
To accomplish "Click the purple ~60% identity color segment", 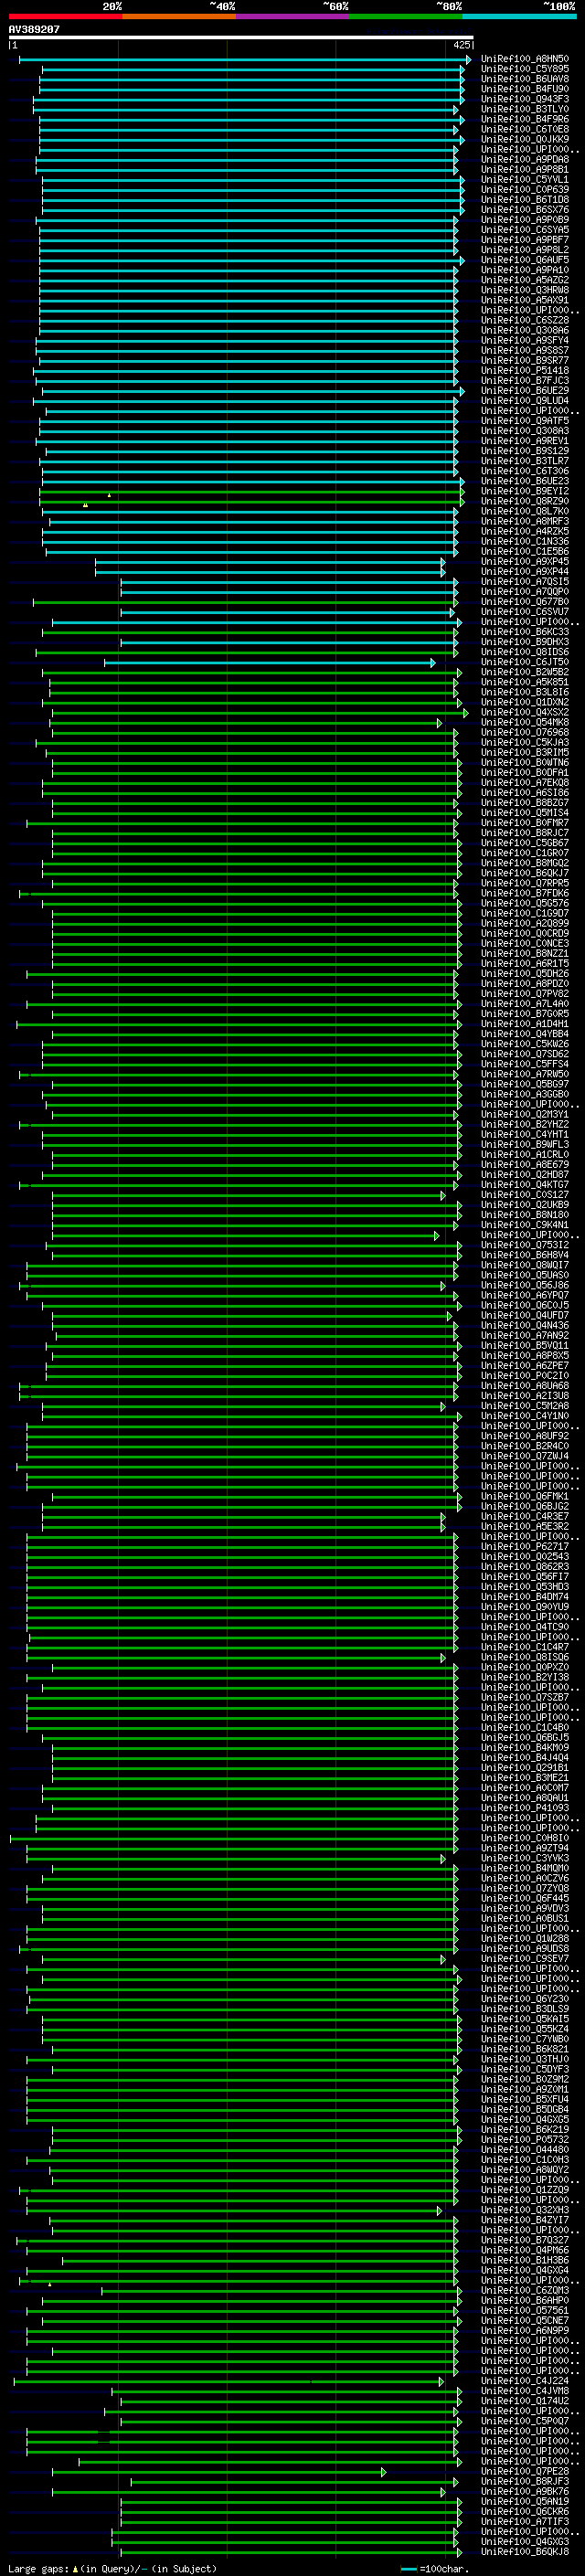I will (x=293, y=16).
